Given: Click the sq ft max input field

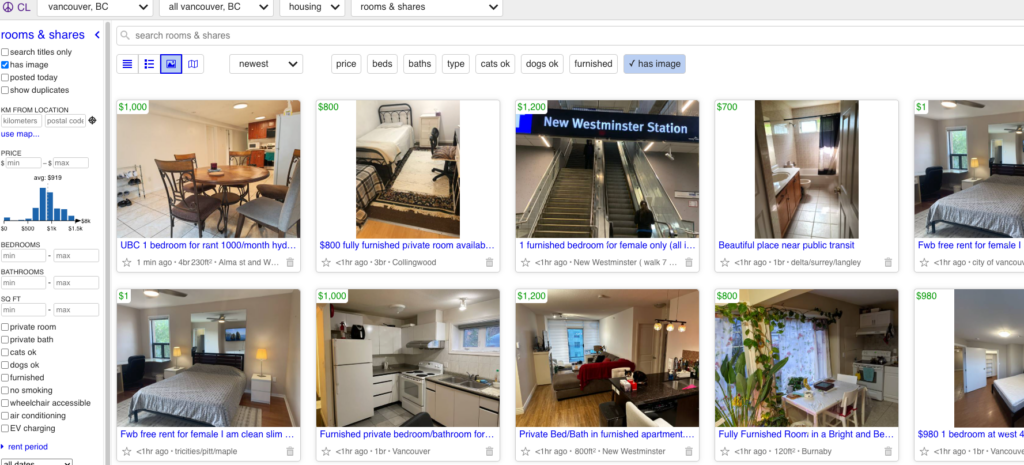Looking at the screenshot, I should [x=76, y=310].
